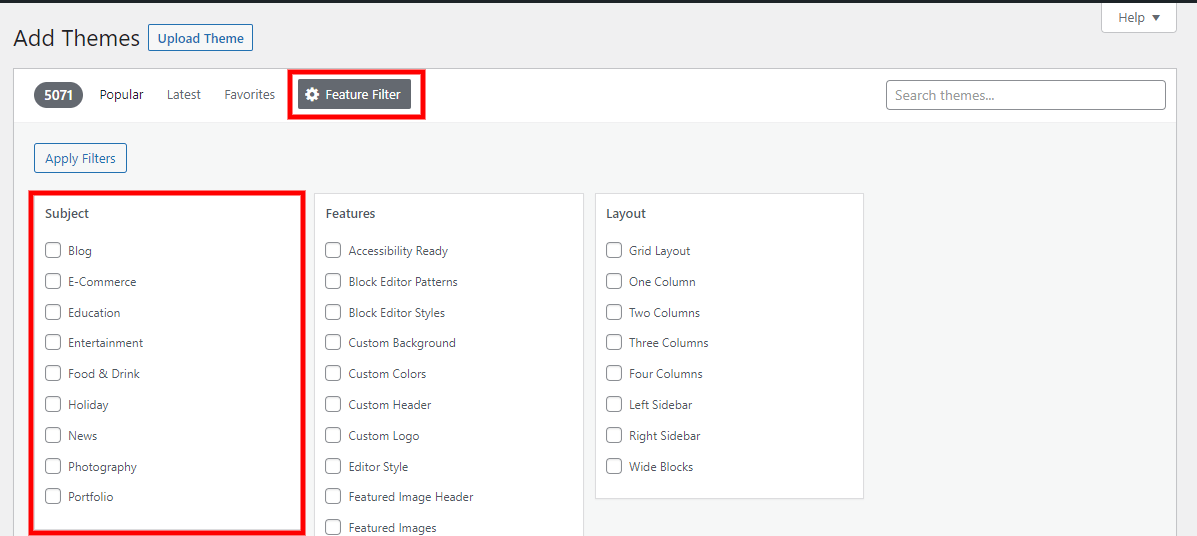Check the Wide Blocks checkbox
The width and height of the screenshot is (1197, 536).
click(614, 466)
